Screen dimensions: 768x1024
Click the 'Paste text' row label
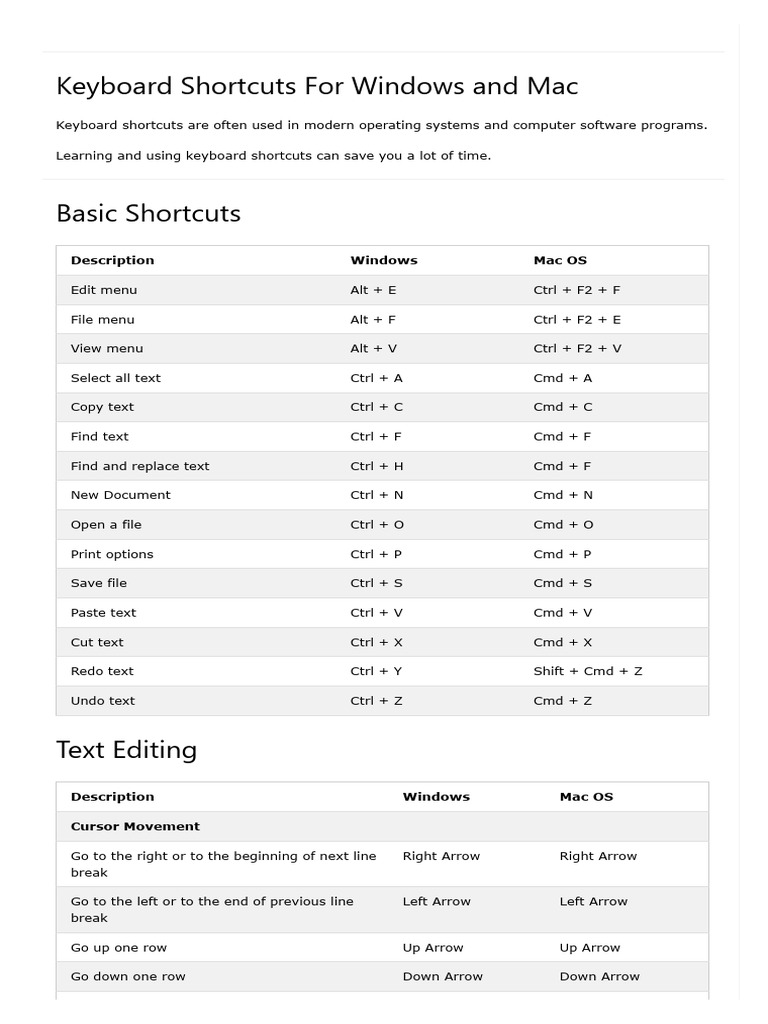click(103, 612)
